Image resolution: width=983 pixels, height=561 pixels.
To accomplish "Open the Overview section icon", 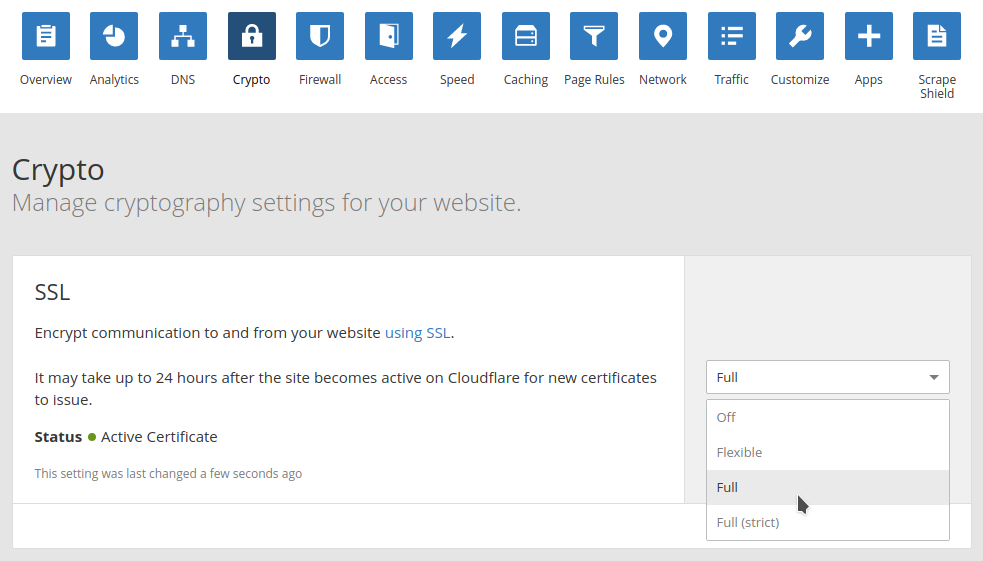I will click(46, 37).
